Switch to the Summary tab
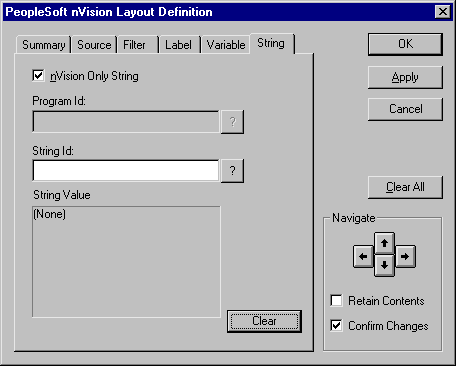This screenshot has height=366, width=456. [x=43, y=45]
